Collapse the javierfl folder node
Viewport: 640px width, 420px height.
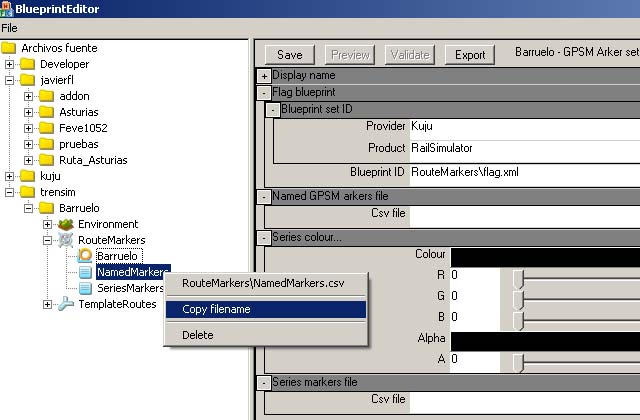(10, 80)
